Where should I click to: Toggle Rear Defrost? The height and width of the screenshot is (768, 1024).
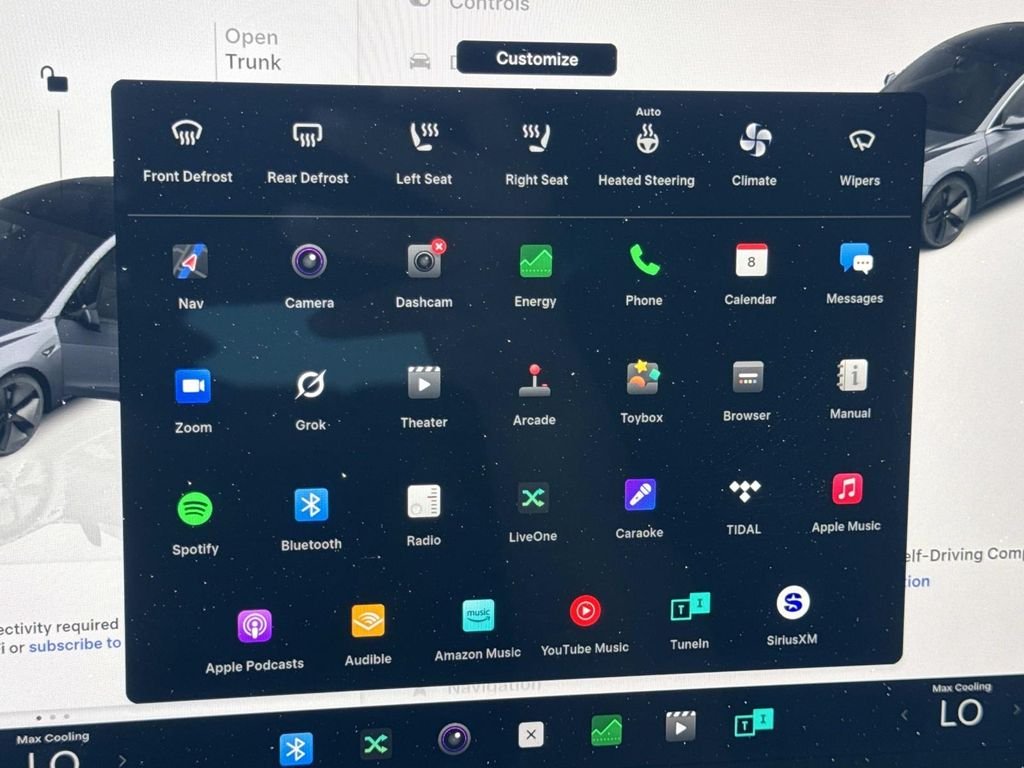(x=308, y=153)
